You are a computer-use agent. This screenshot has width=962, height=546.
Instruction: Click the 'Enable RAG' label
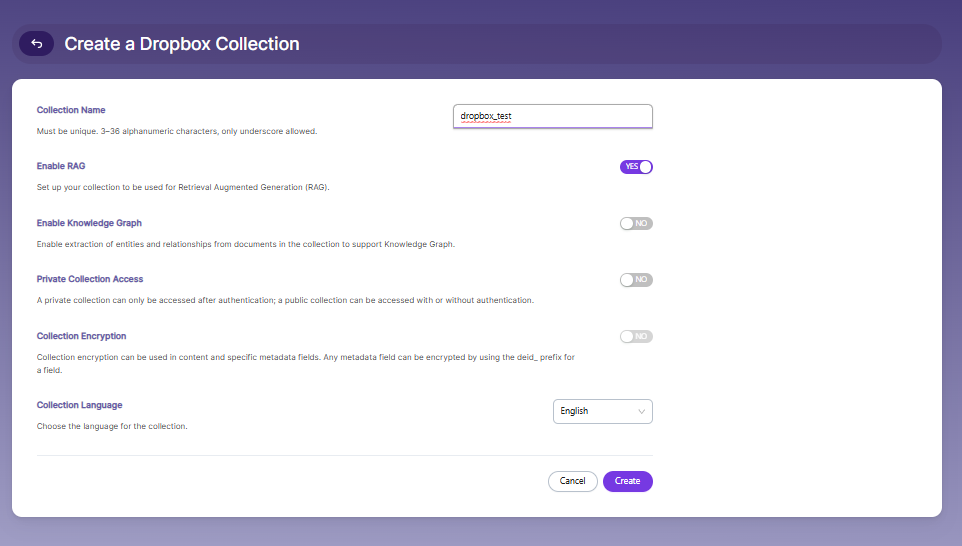pos(61,166)
